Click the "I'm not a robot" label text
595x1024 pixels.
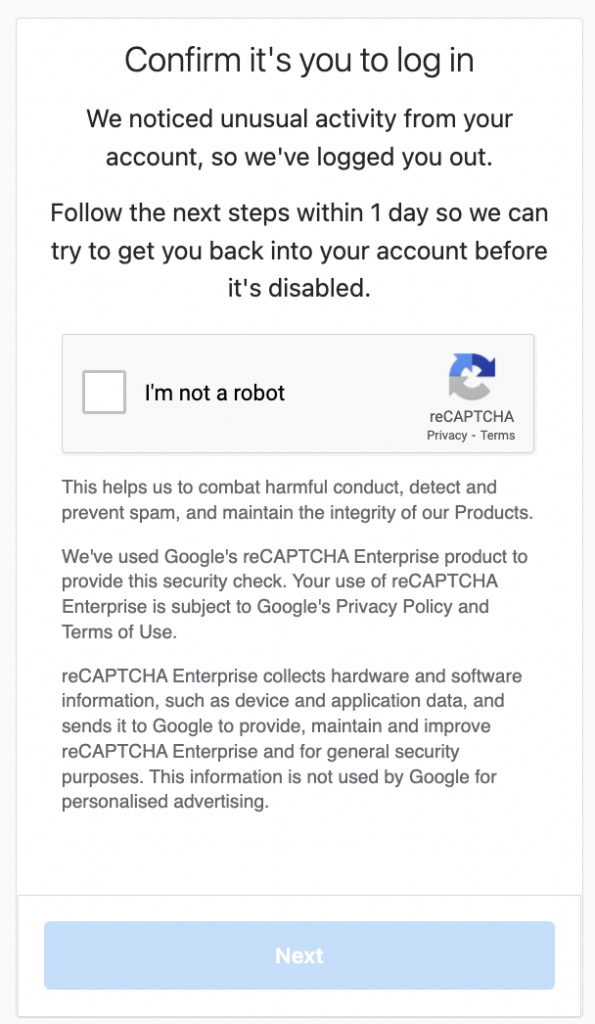coord(215,392)
